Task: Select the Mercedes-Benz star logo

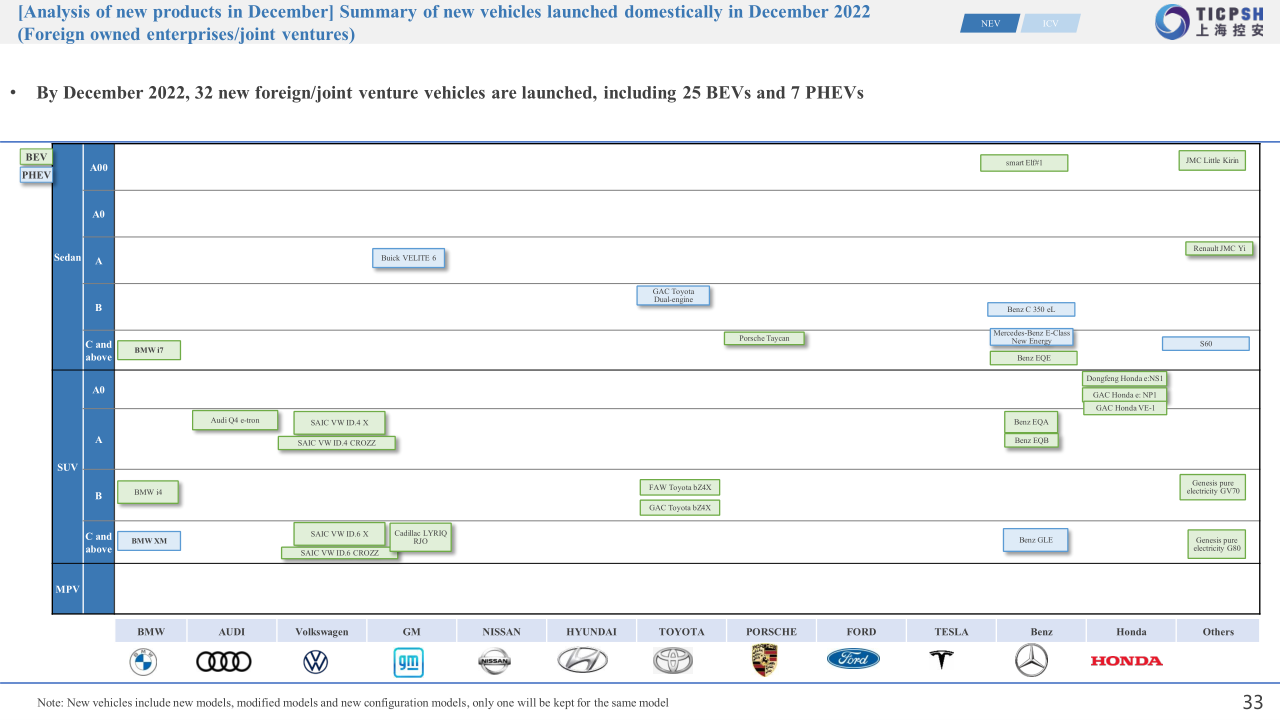Action: (x=1030, y=660)
